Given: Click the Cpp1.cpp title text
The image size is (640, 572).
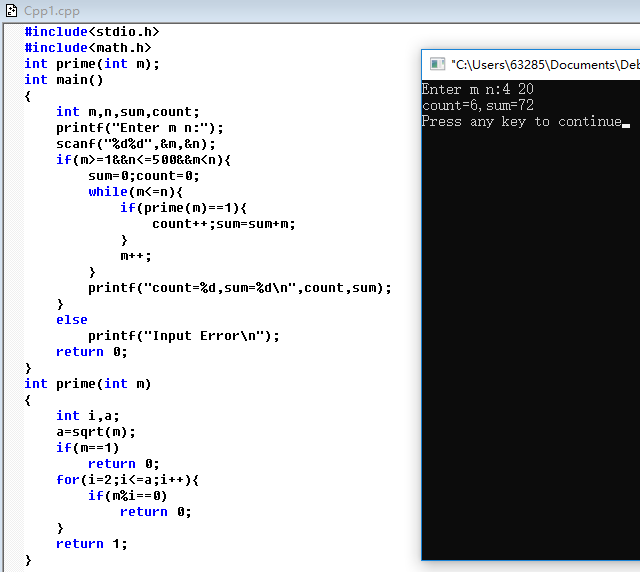Looking at the screenshot, I should 51,11.
